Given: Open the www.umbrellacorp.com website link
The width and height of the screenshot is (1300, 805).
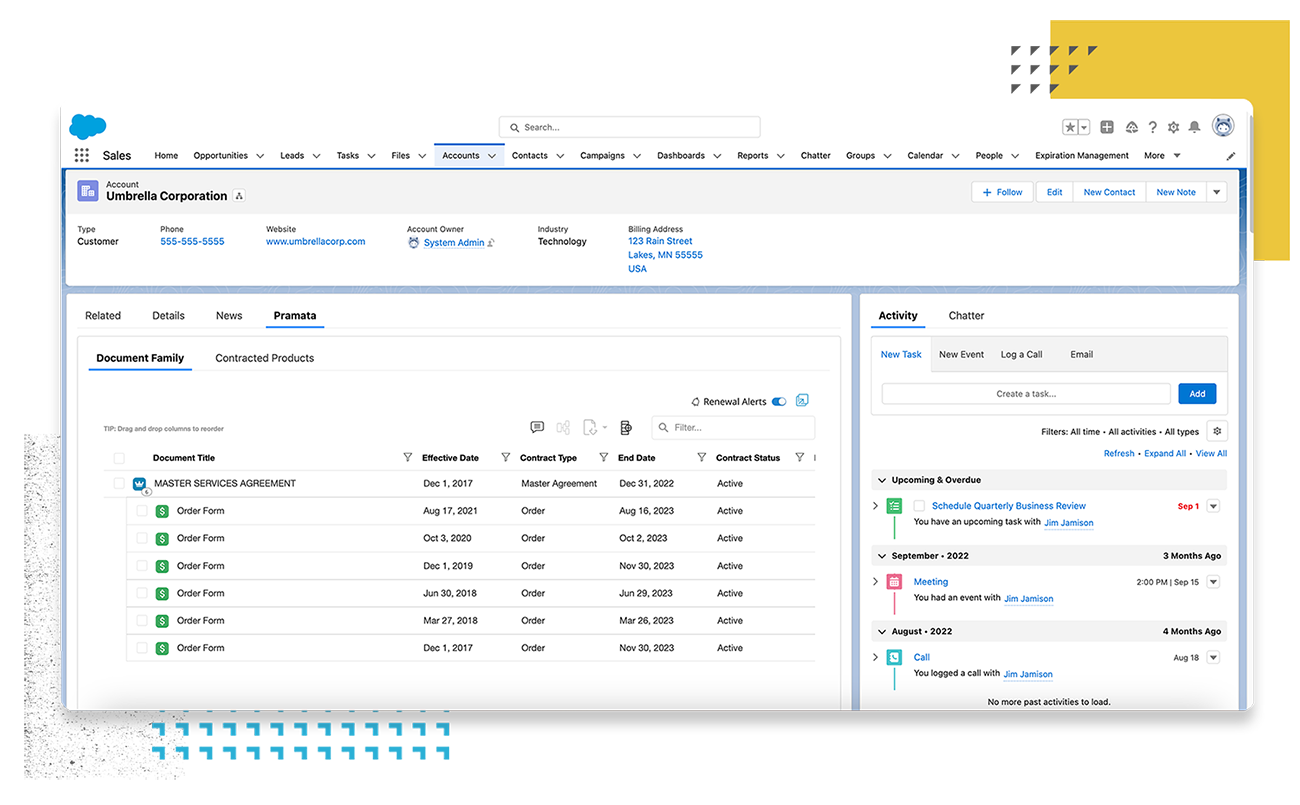Looking at the screenshot, I should pyautogui.click(x=316, y=242).
